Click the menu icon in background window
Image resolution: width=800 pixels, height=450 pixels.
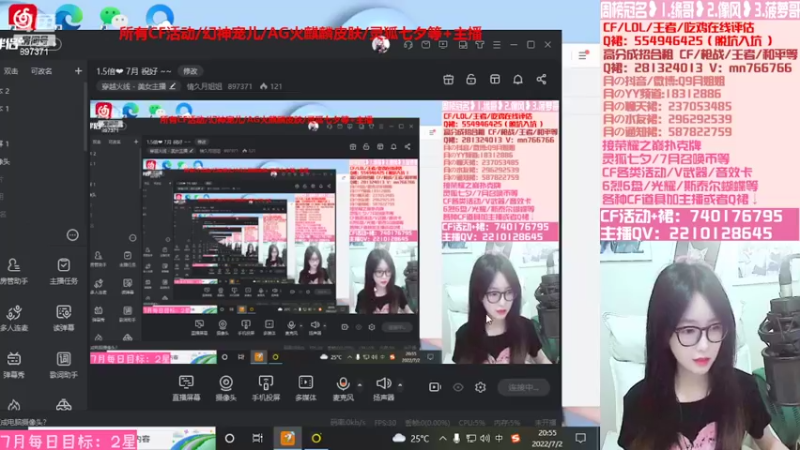point(583,55)
